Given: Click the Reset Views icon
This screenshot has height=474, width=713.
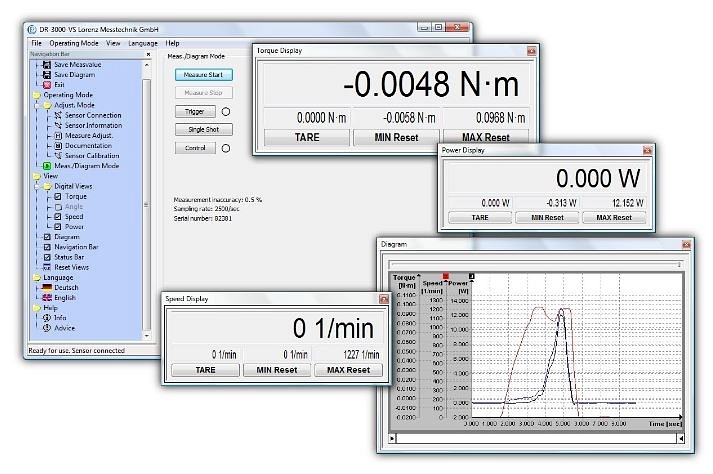Looking at the screenshot, I should pyautogui.click(x=46, y=267).
